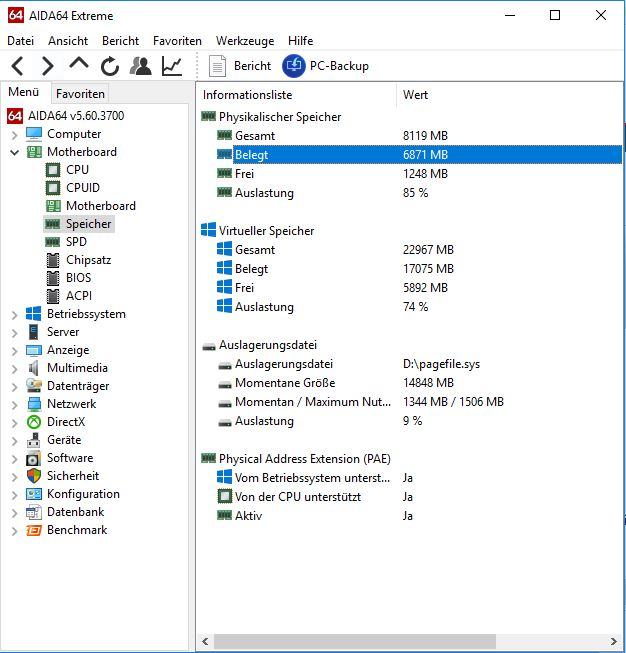Select the Gesamt 8119 MB row
This screenshot has width=626, height=653.
click(x=419, y=136)
